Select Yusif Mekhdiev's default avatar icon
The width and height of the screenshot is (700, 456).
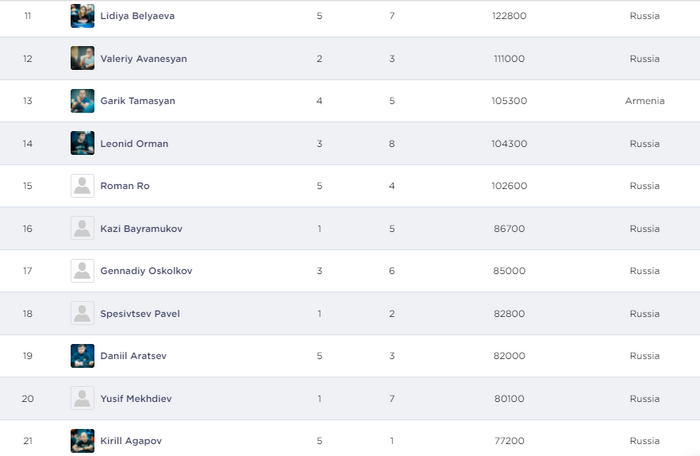82,398
